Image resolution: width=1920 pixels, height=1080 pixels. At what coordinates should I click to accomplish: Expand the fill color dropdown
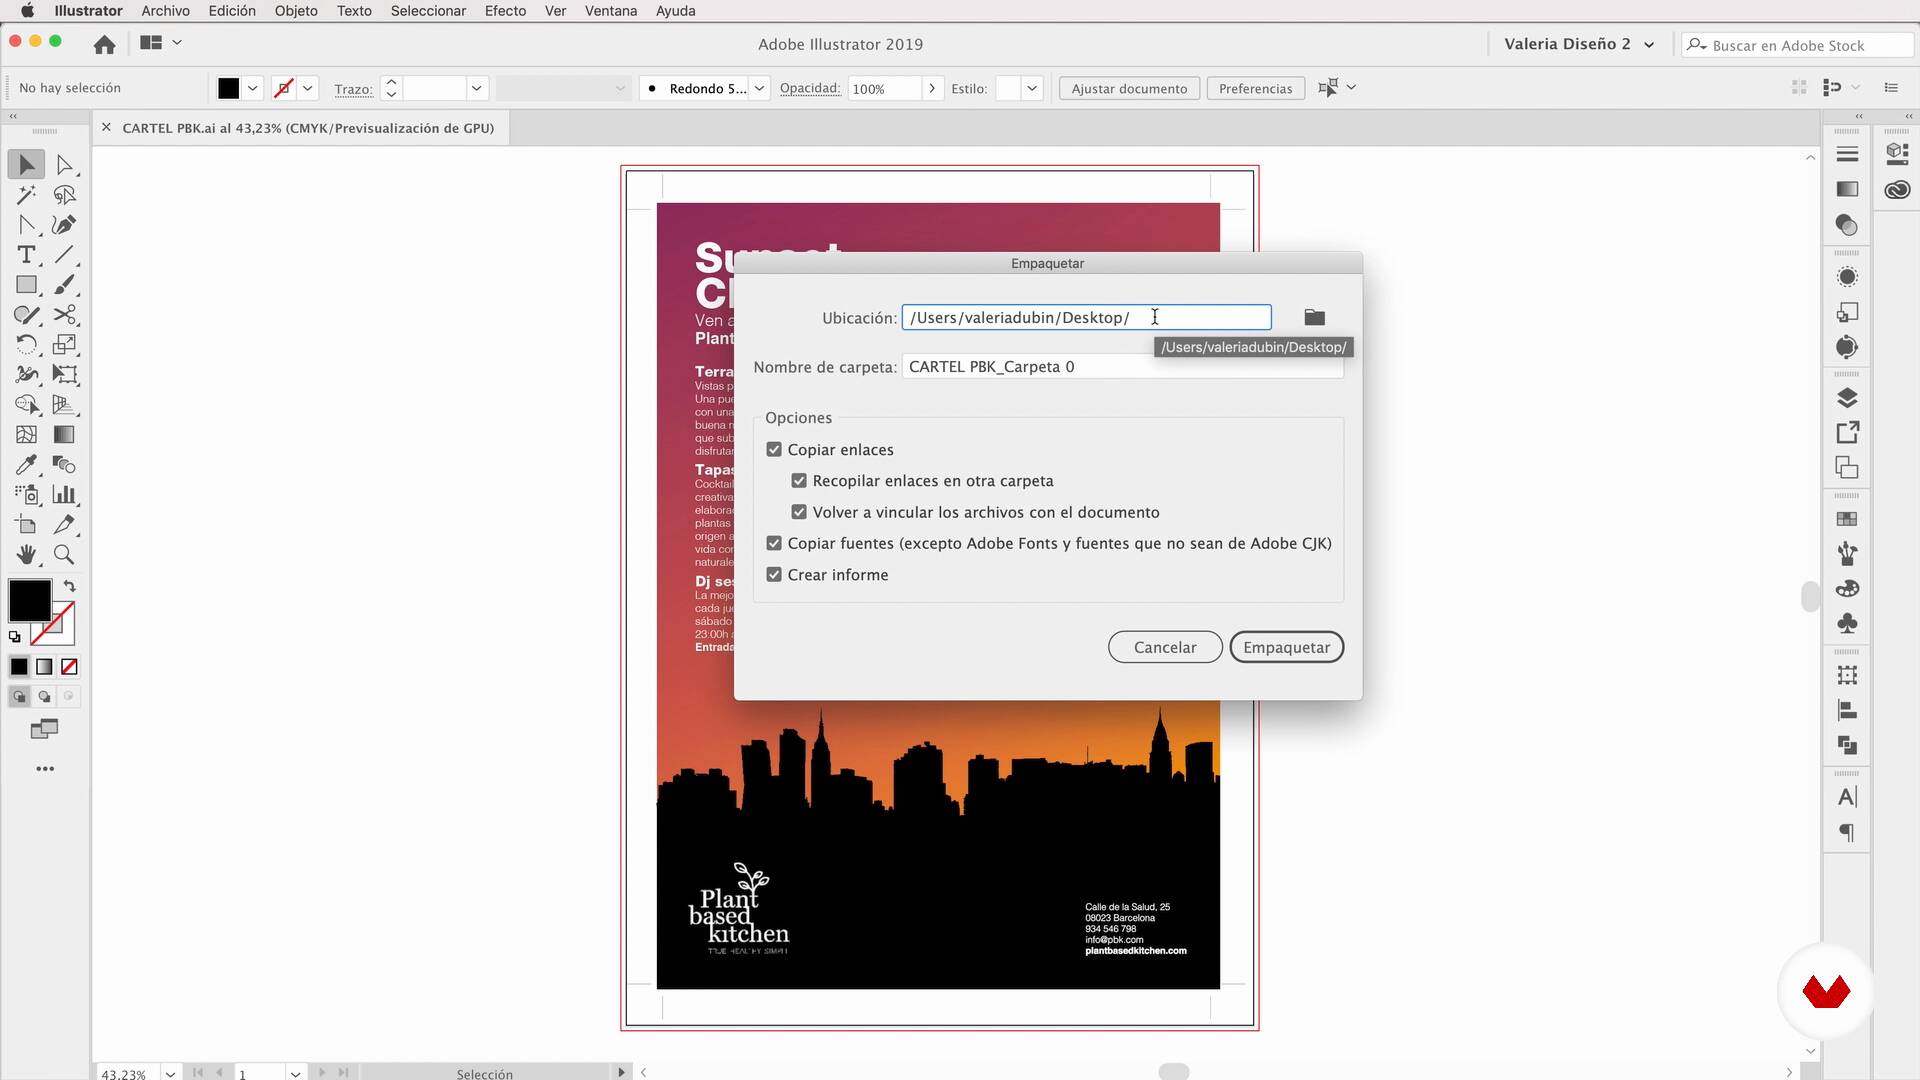pos(253,88)
